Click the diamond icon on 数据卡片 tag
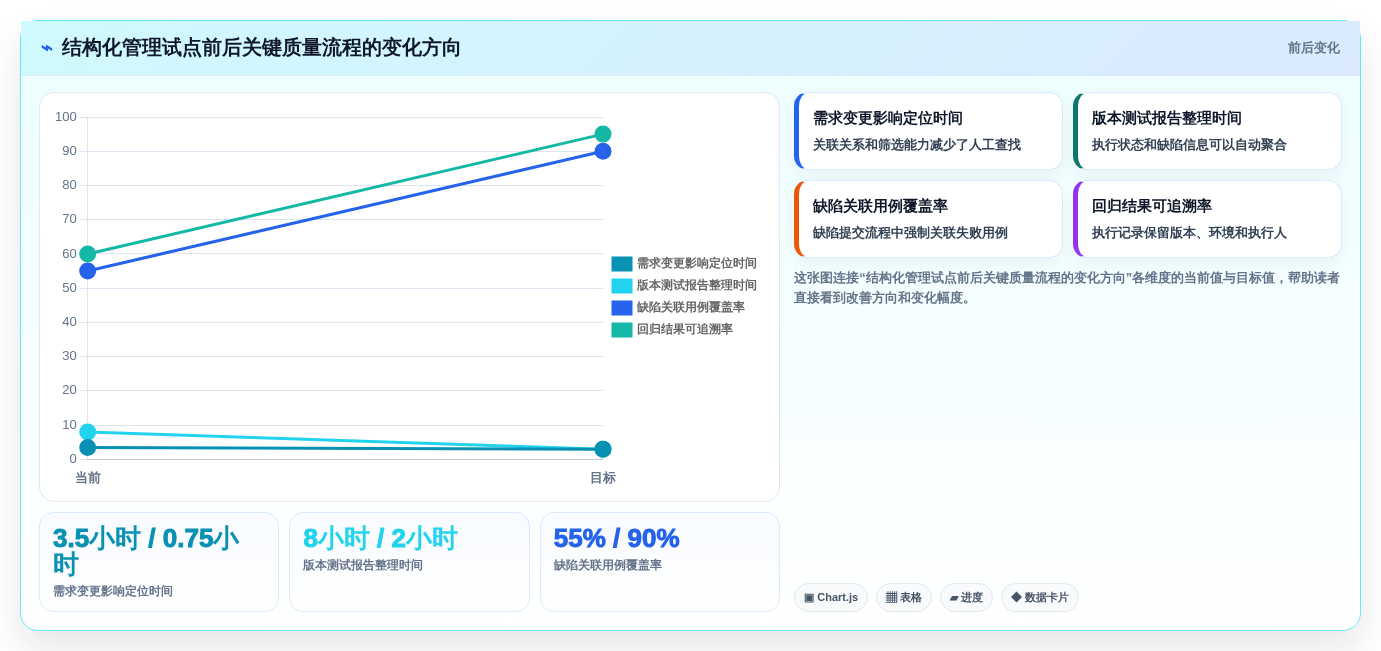 click(x=1016, y=597)
